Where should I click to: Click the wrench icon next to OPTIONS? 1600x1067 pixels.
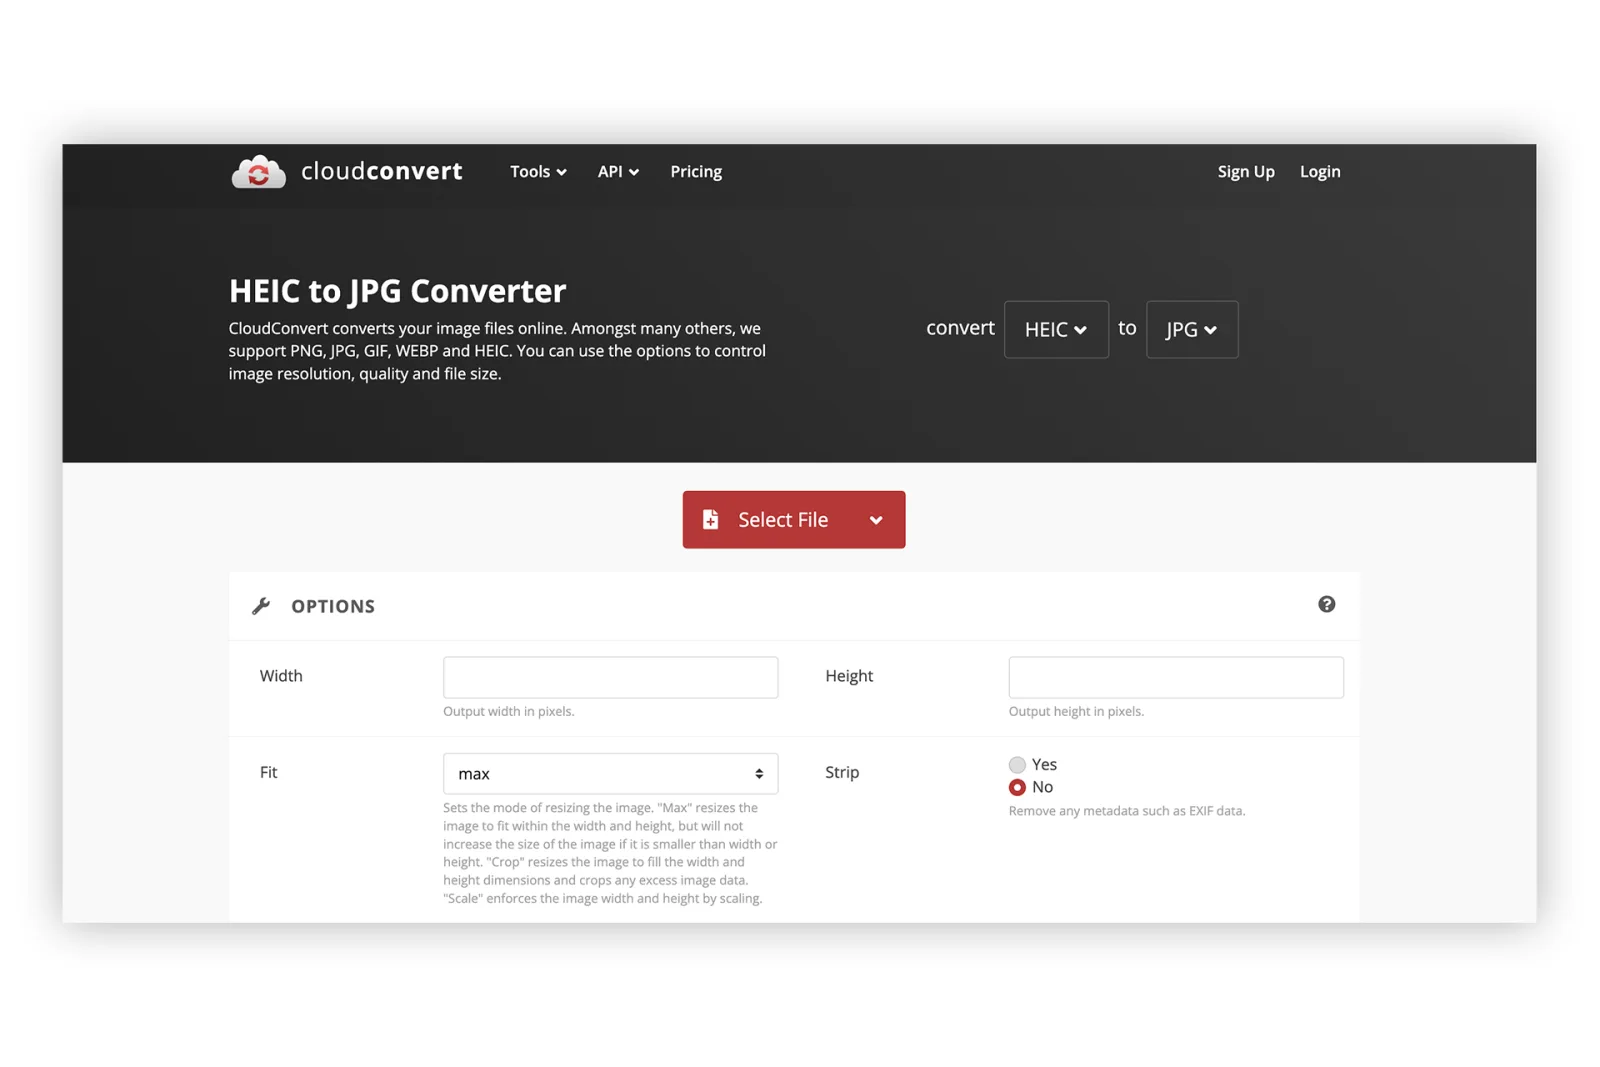tap(261, 606)
